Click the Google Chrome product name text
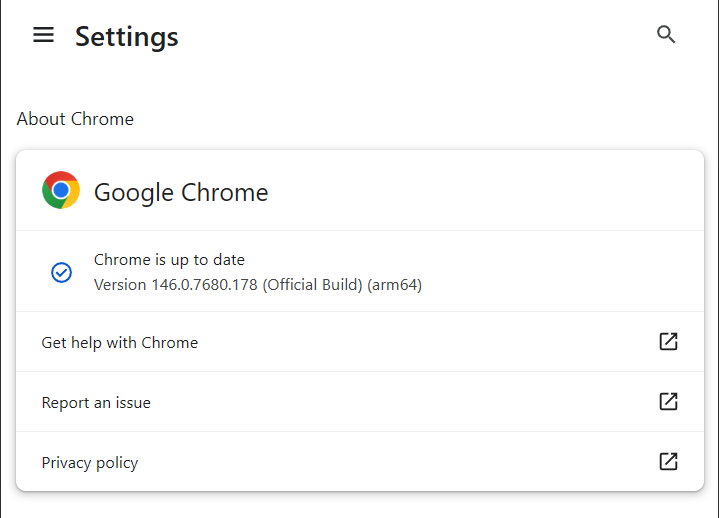The height and width of the screenshot is (518, 719). 181,192
